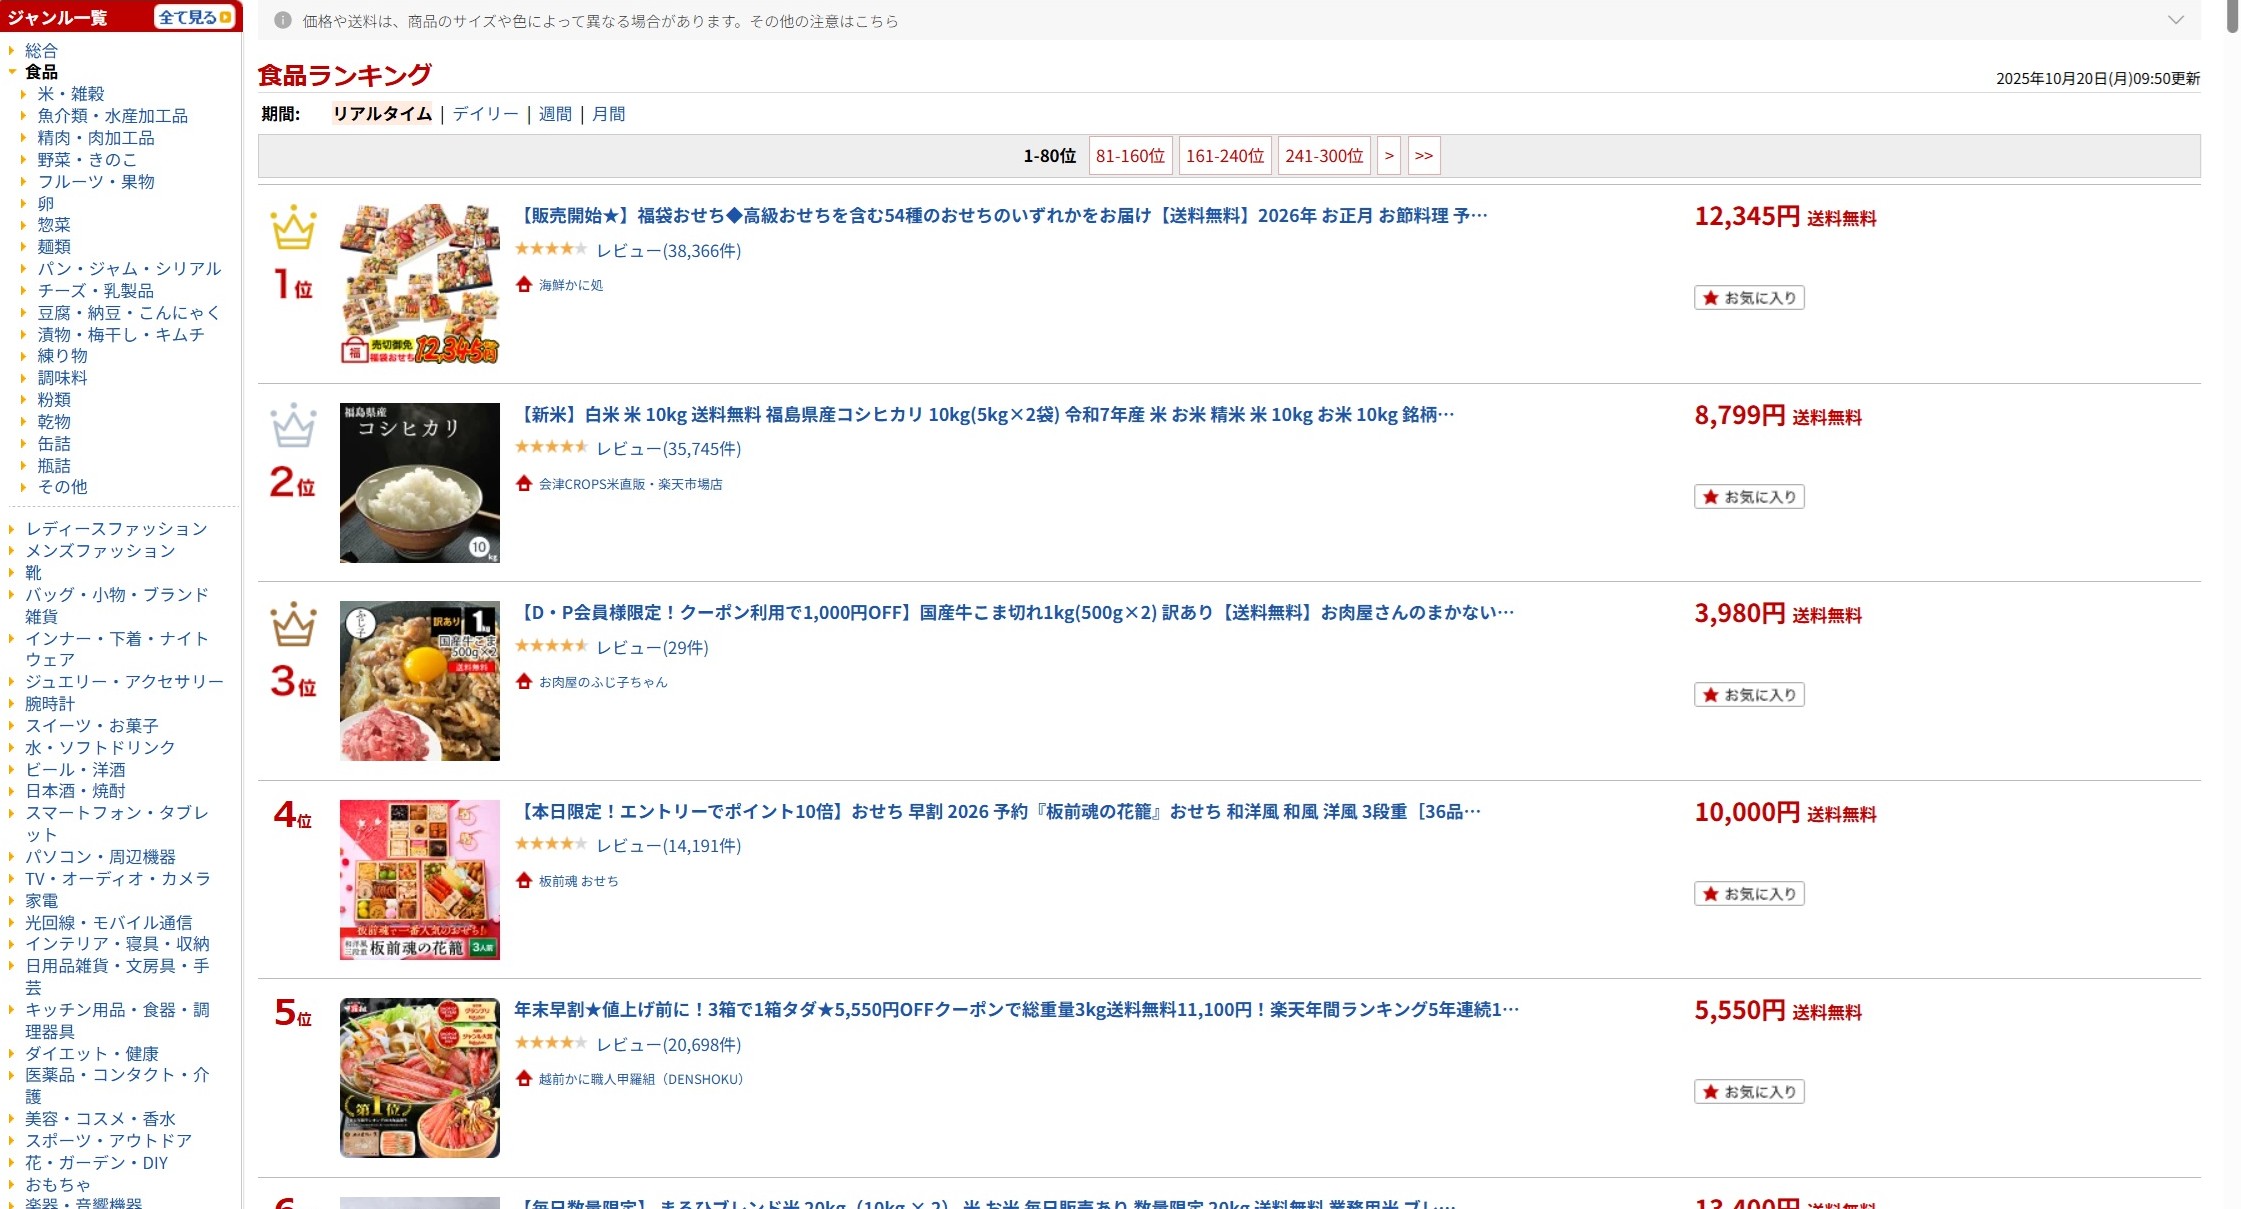Click the silver crown icon for rank 2
Viewport: 2241px width, 1209px height.
293,426
